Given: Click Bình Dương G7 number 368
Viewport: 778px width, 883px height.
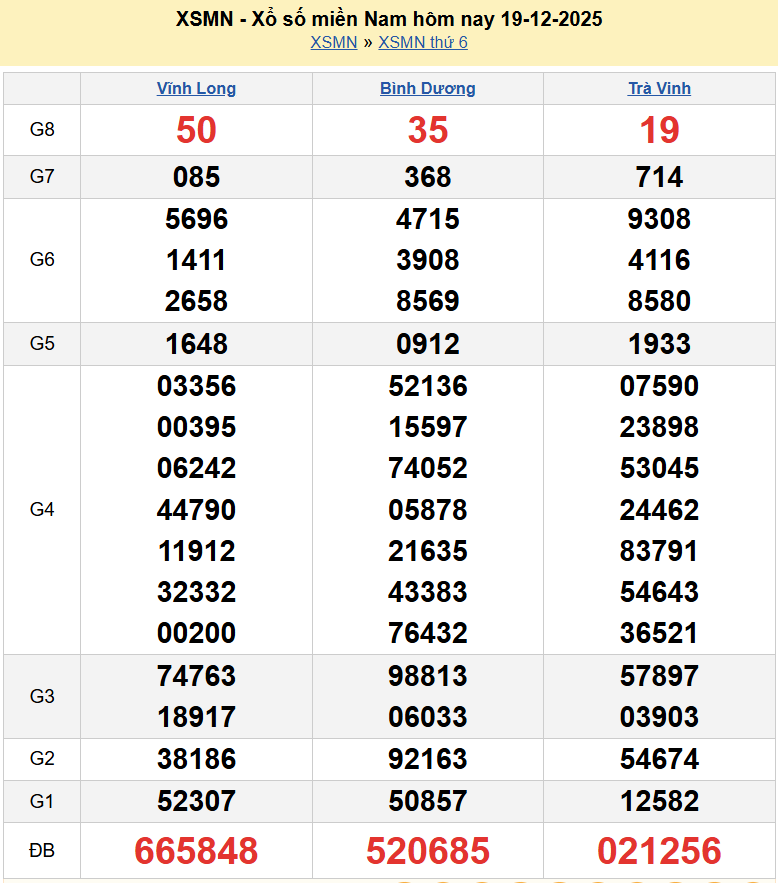Looking at the screenshot, I should (427, 177).
